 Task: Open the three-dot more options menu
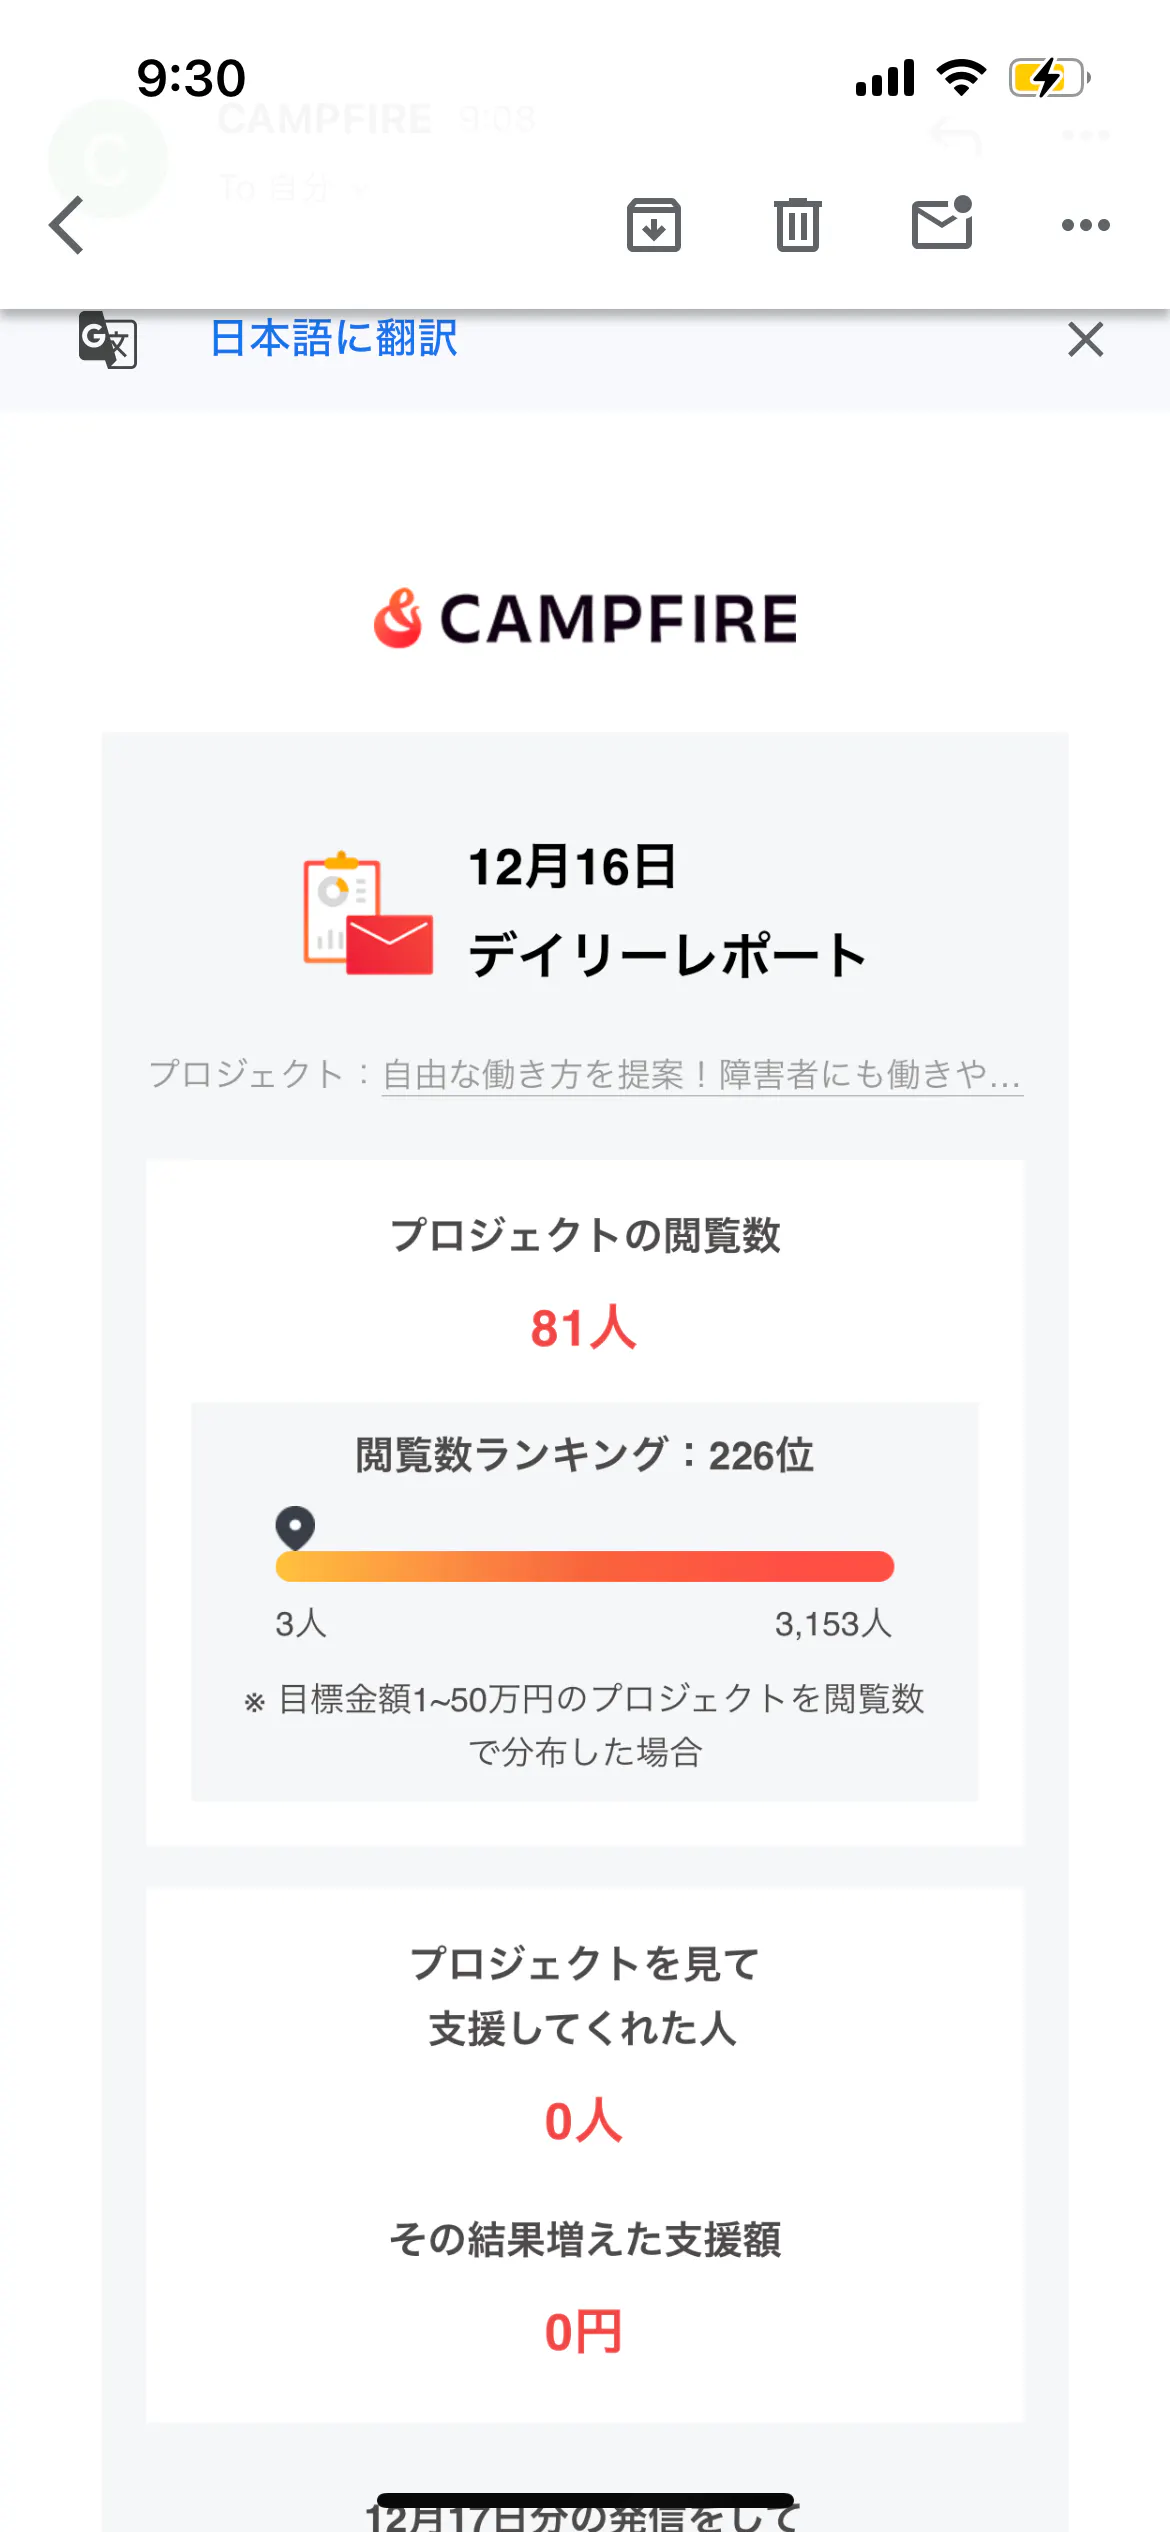(1085, 225)
